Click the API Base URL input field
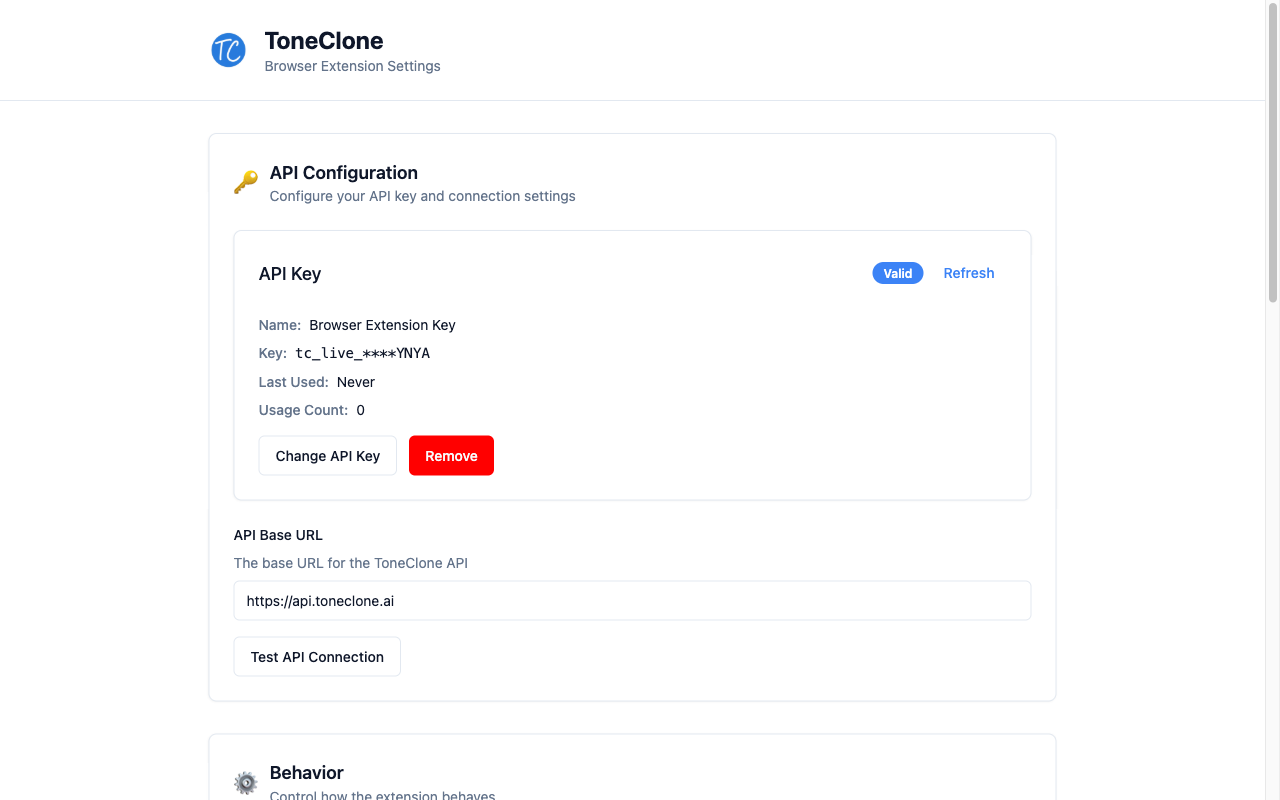This screenshot has height=800, width=1280. pyautogui.click(x=632, y=600)
